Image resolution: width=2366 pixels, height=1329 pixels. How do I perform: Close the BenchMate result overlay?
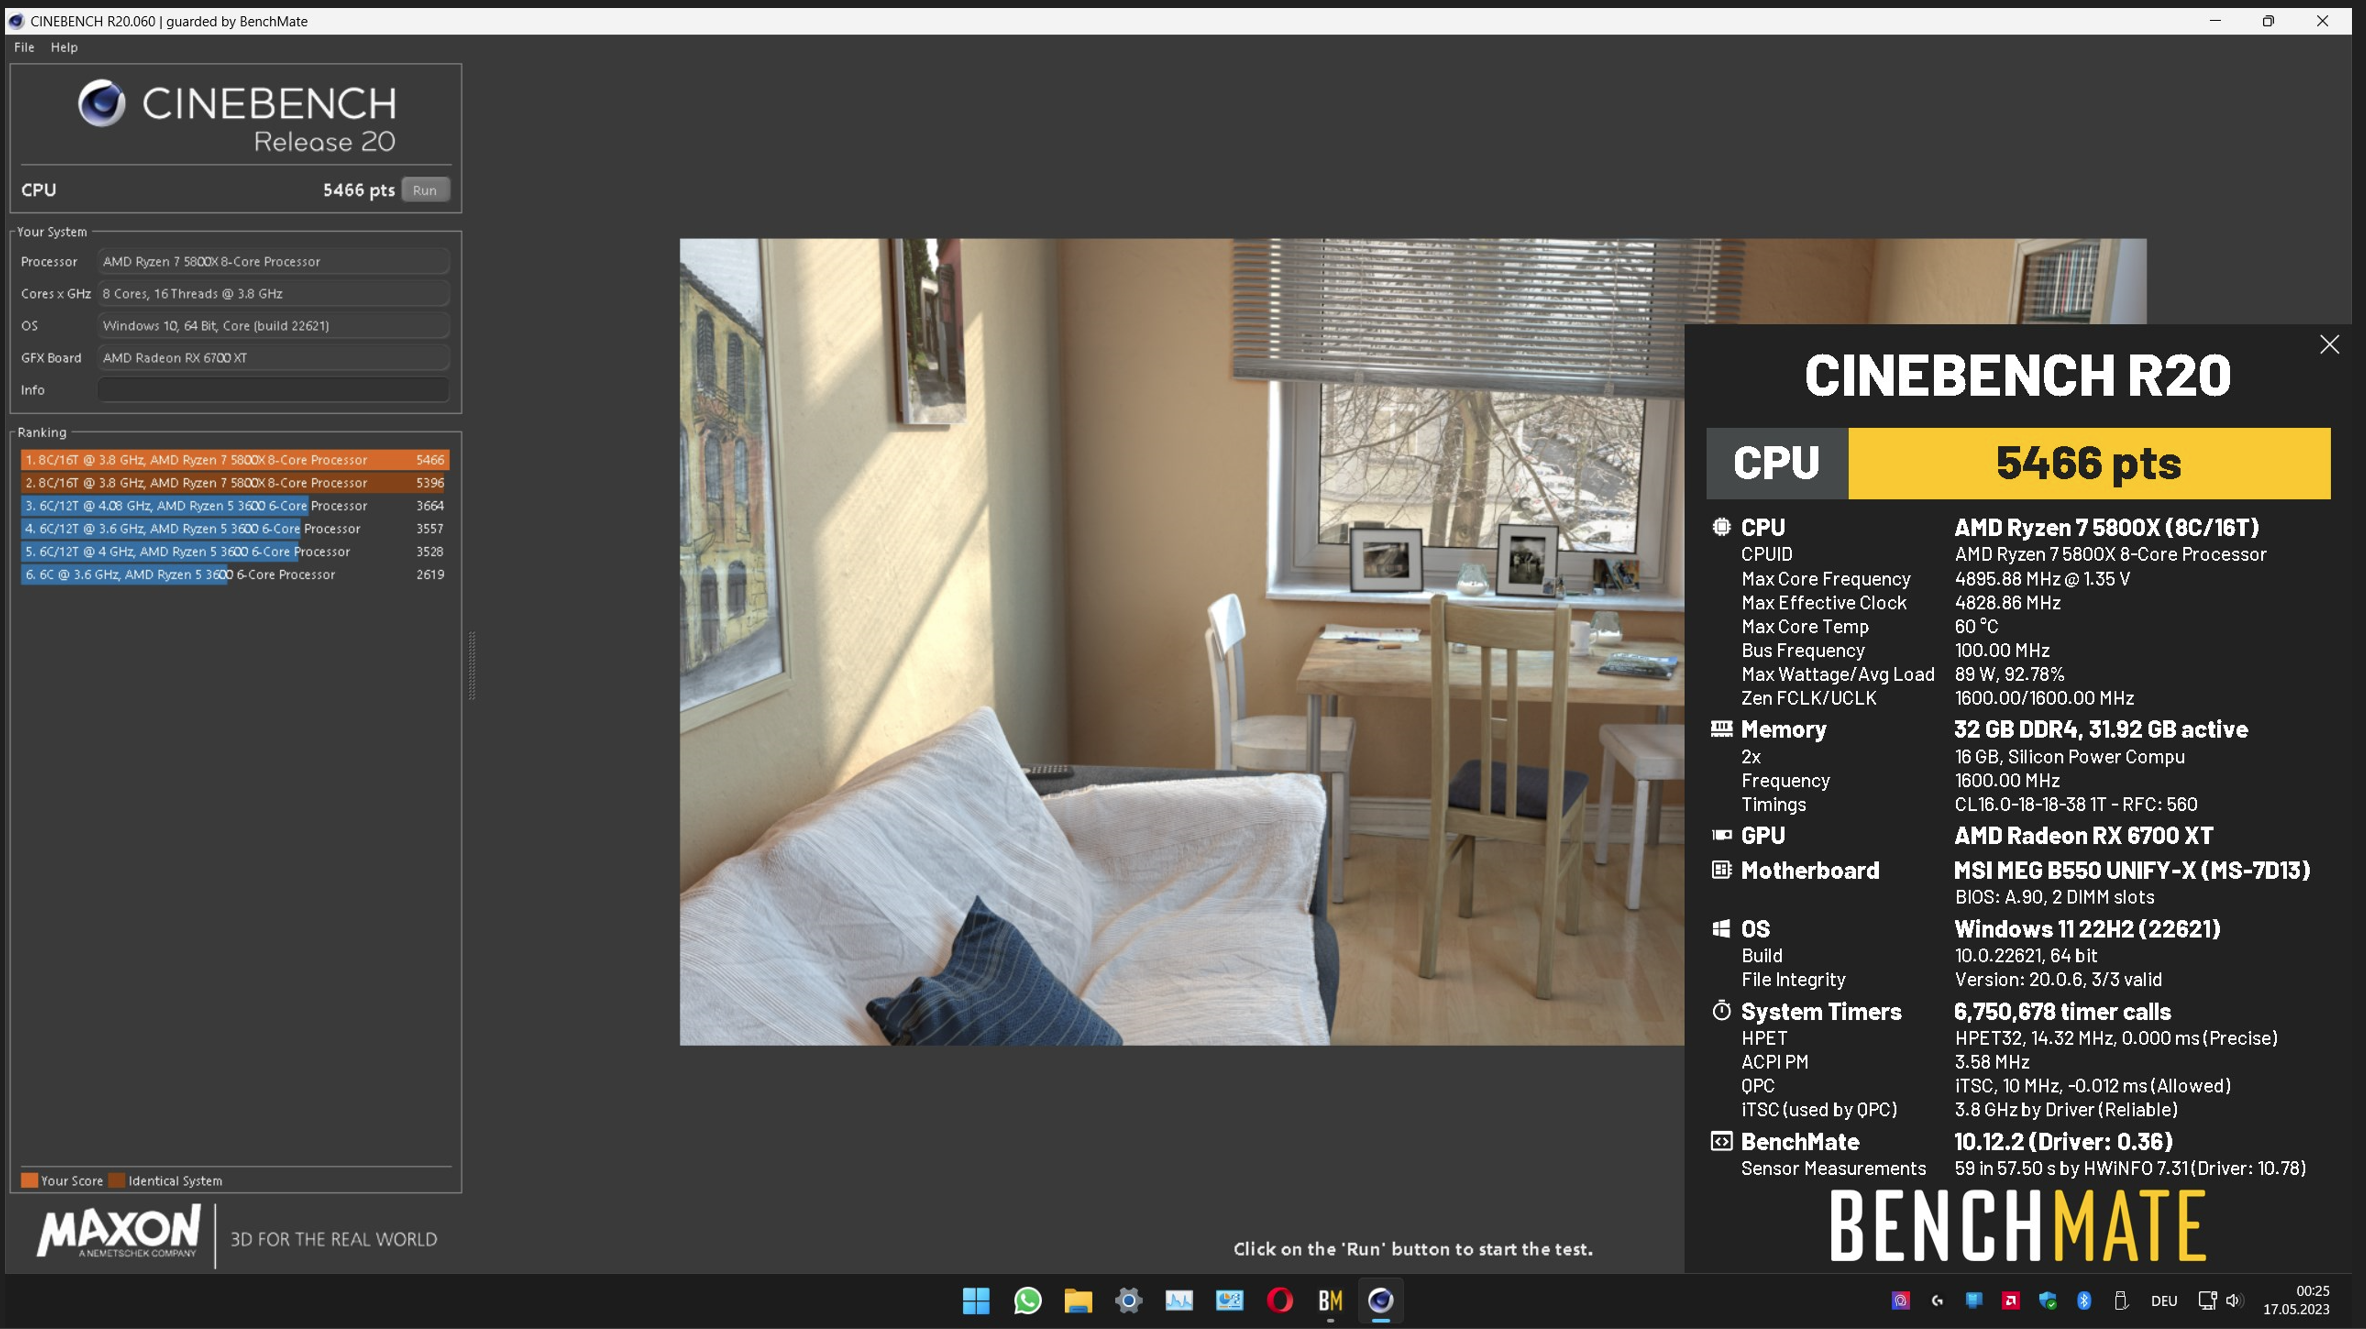pyautogui.click(x=2329, y=345)
